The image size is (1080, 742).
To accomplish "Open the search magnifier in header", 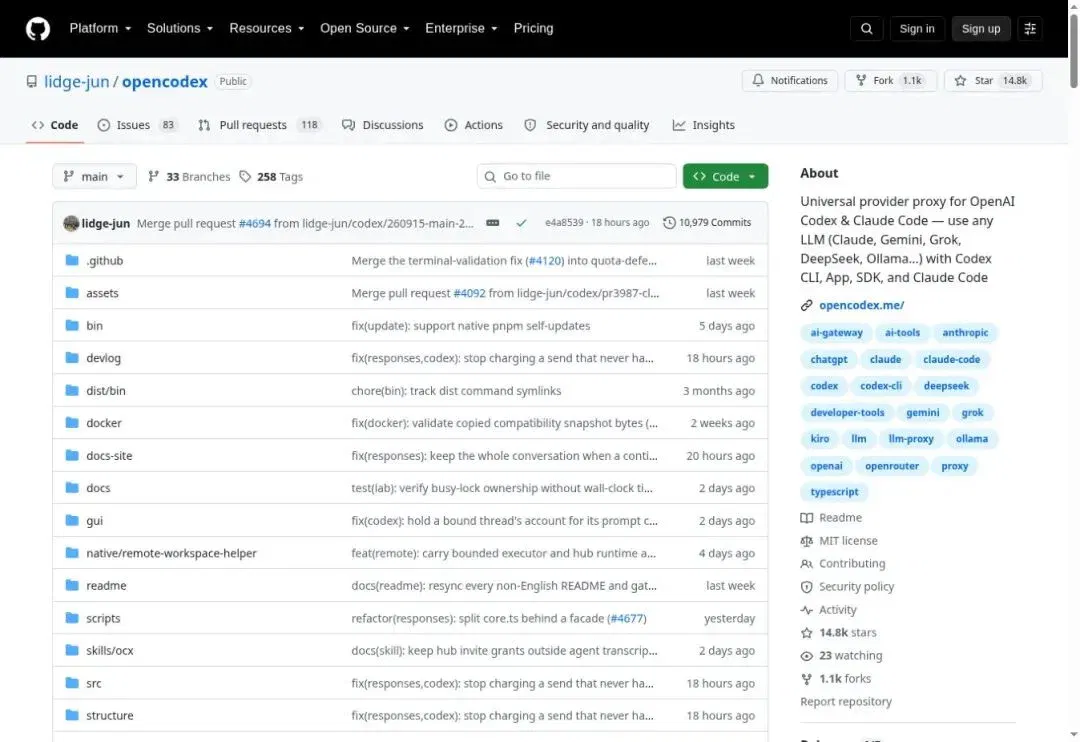I will (866, 28).
